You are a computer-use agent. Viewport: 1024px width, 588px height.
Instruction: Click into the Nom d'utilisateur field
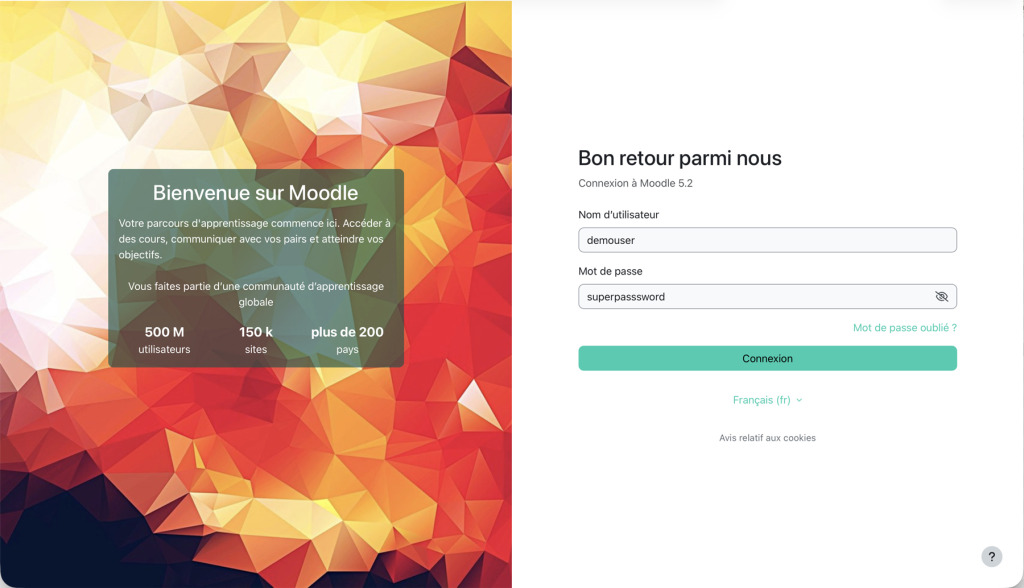tap(767, 240)
